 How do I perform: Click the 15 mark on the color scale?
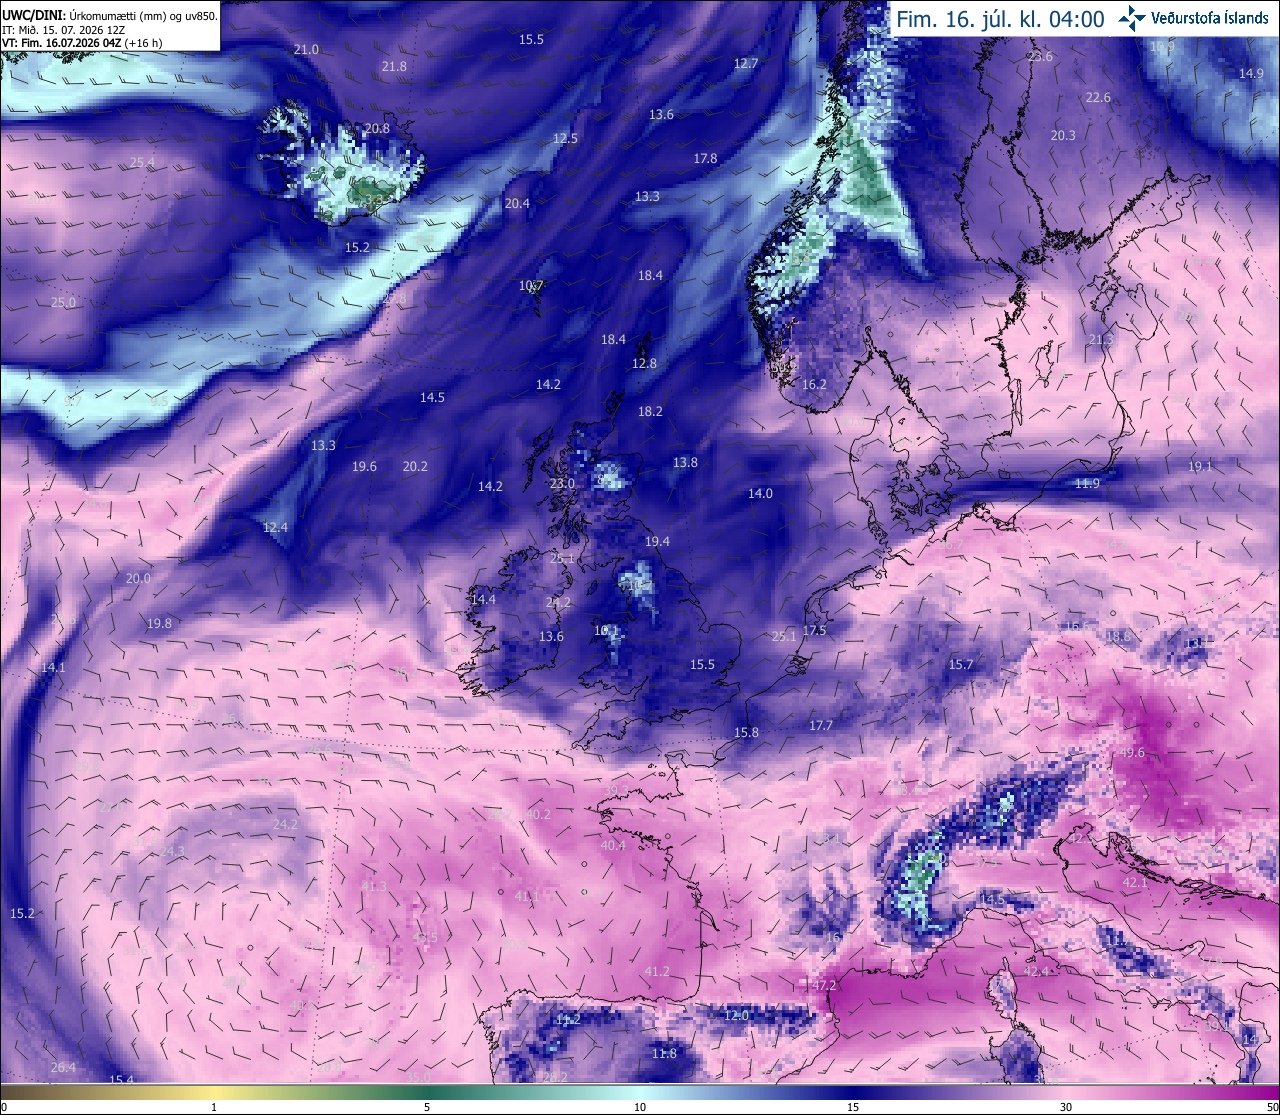pyautogui.click(x=853, y=1107)
